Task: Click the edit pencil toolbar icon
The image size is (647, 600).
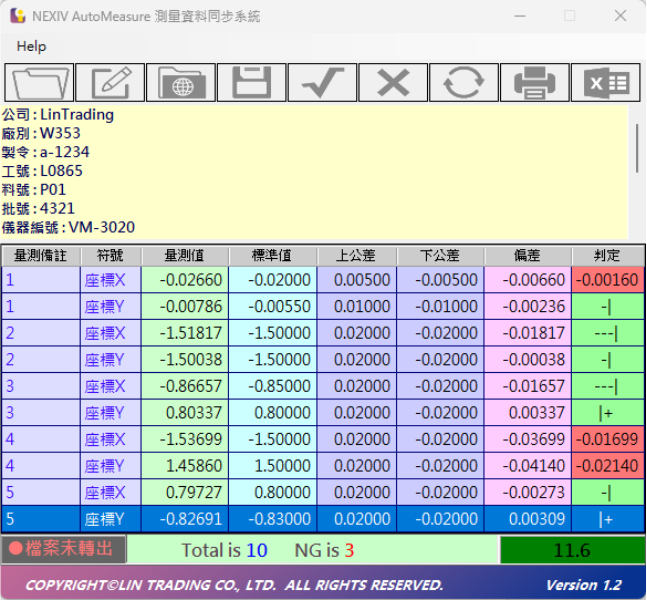Action: [x=110, y=83]
